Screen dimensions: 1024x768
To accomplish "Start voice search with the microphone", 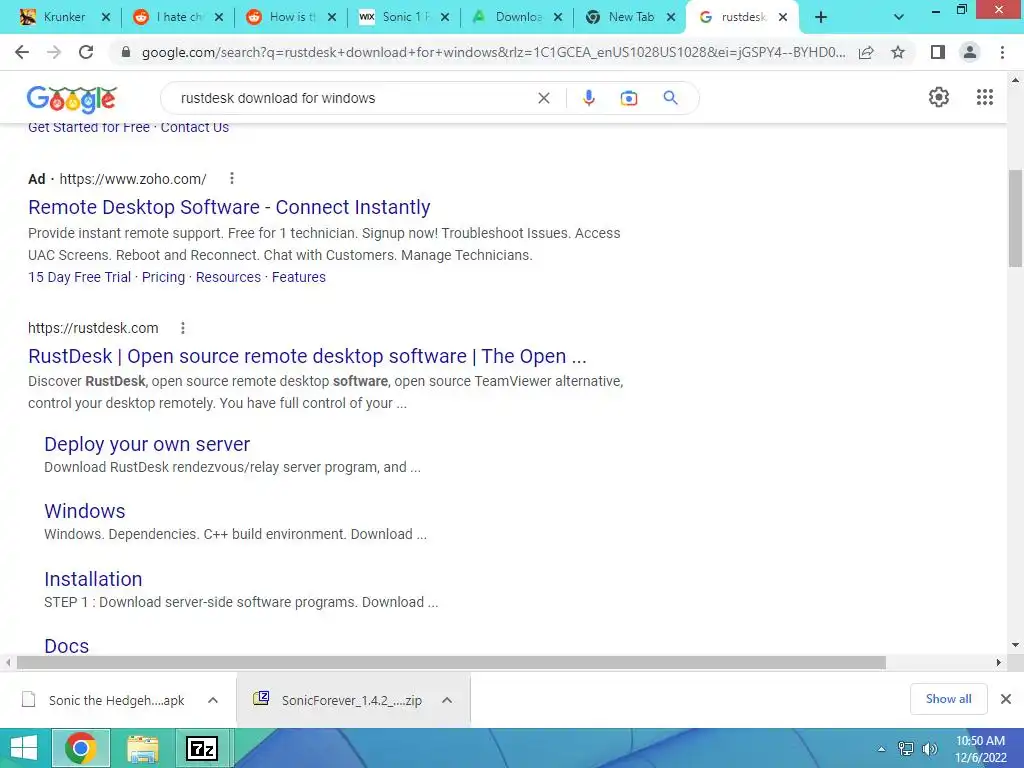I will coord(588,98).
